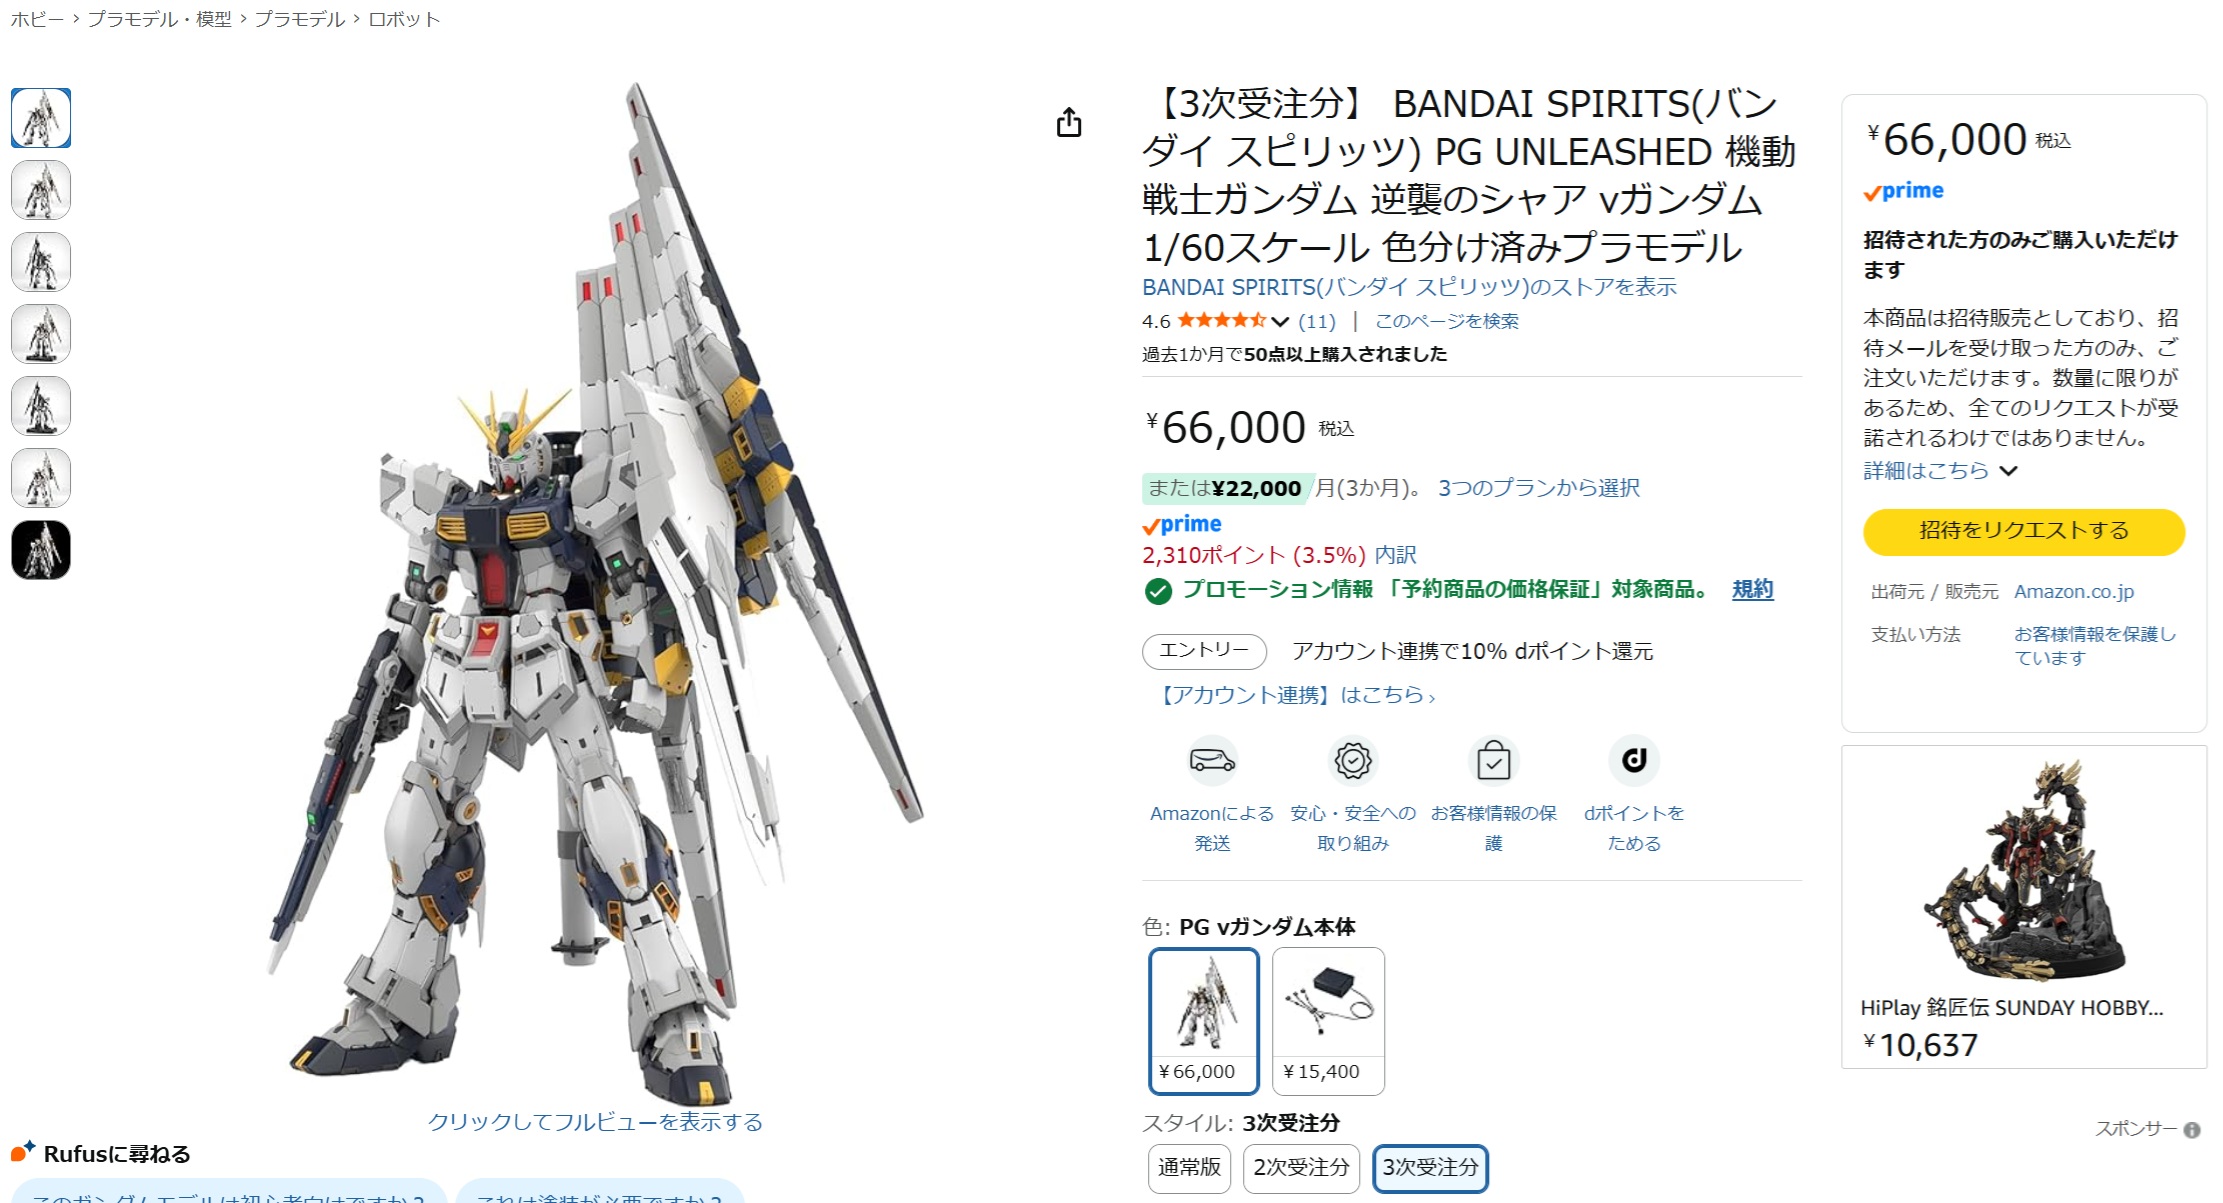
Task: Select the 通常版 style option
Action: (1189, 1168)
